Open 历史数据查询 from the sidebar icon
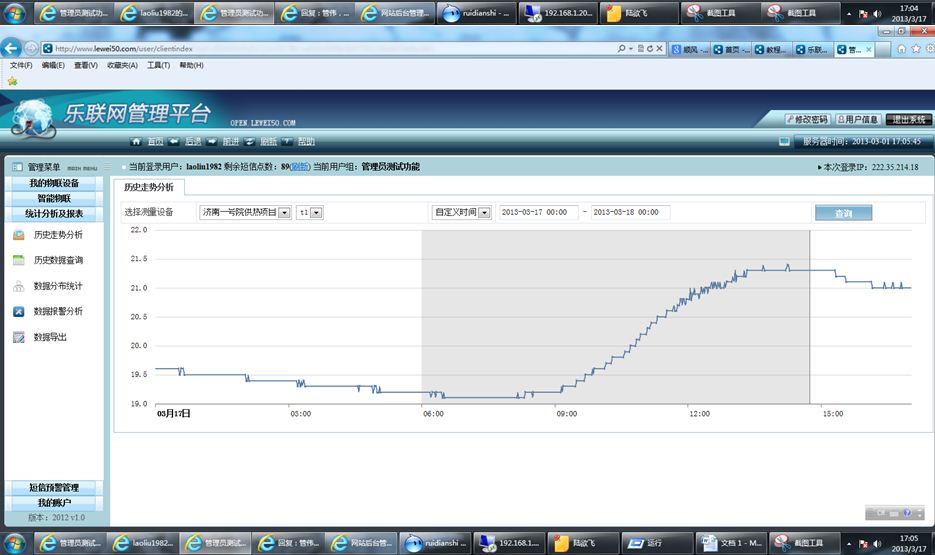 tap(19, 260)
